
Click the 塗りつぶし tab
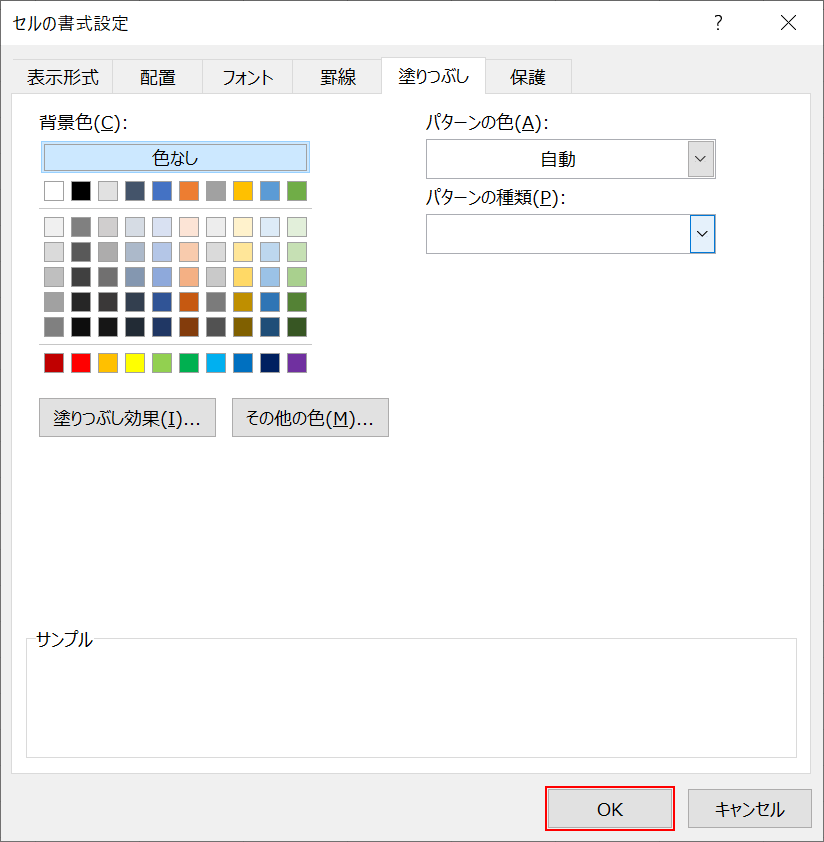click(433, 76)
